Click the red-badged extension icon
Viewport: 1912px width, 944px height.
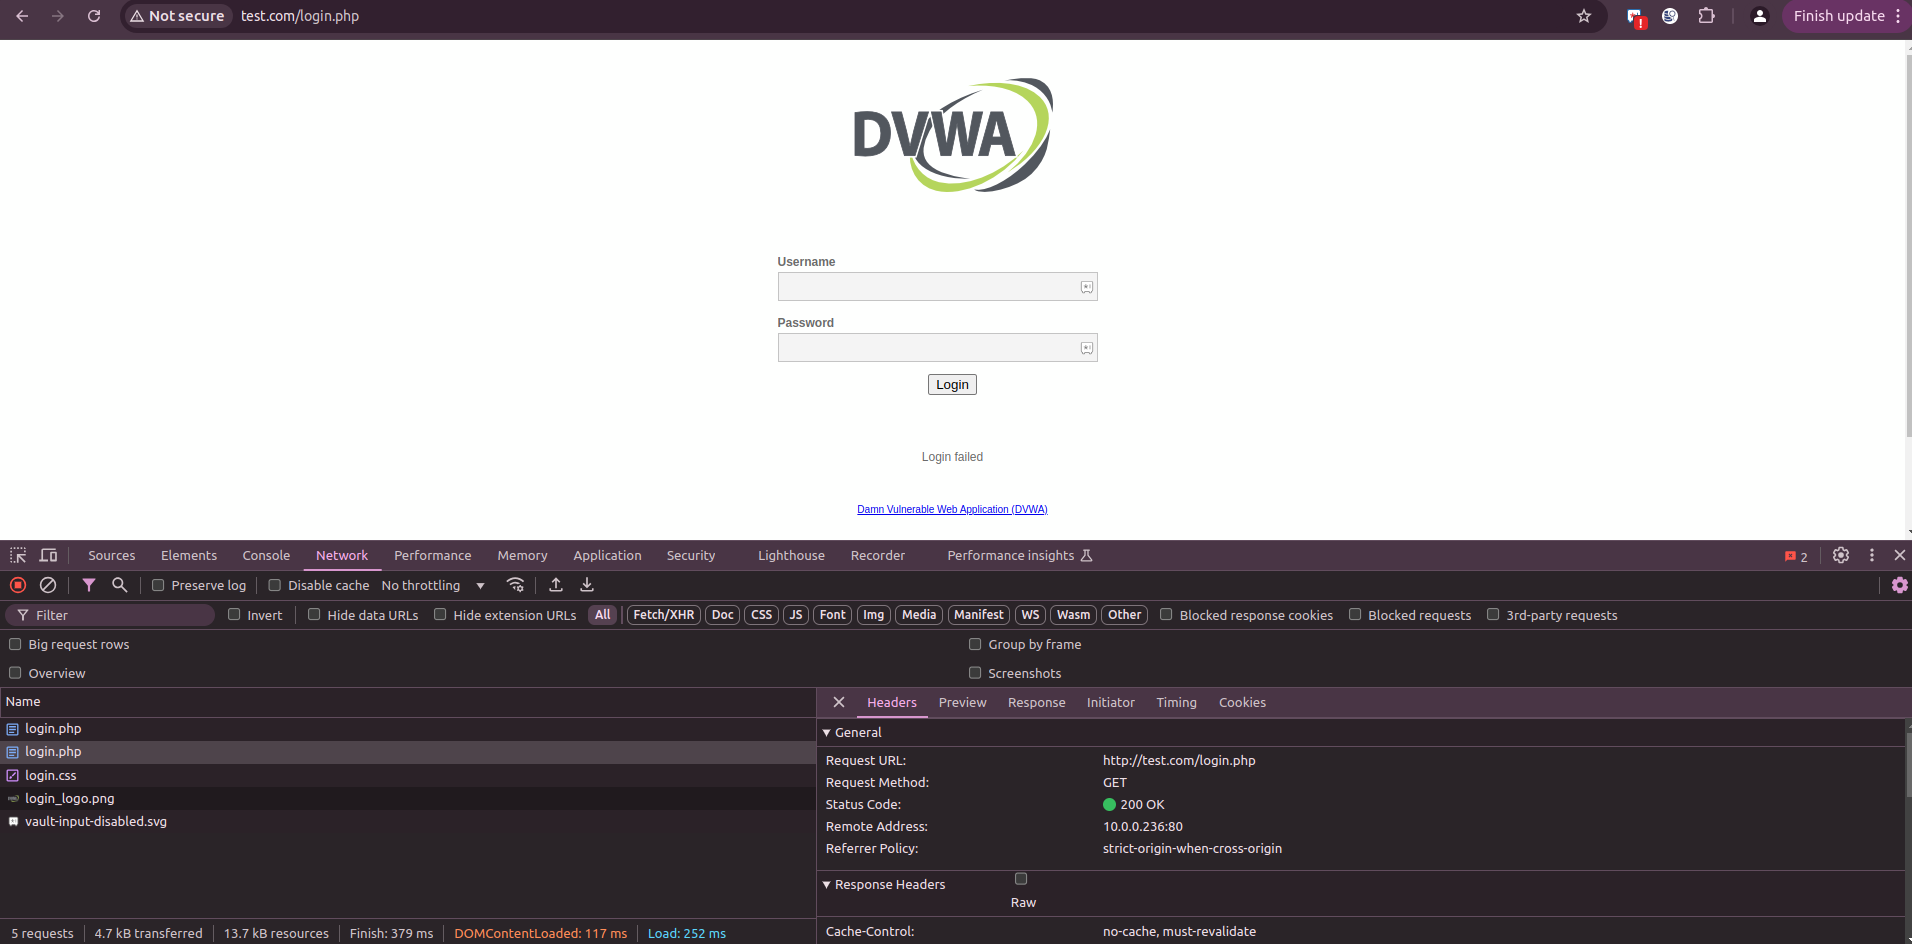(x=1636, y=17)
